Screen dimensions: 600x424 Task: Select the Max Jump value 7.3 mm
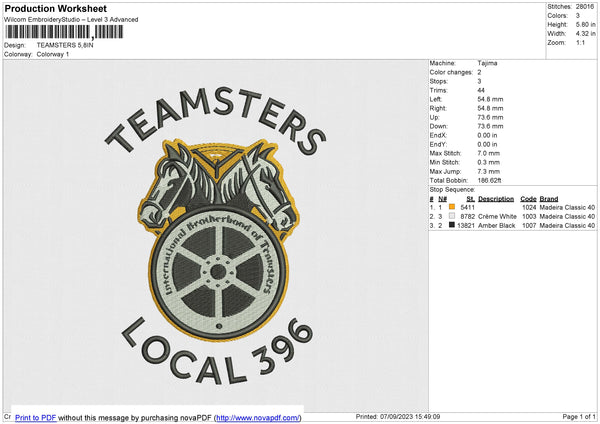489,171
